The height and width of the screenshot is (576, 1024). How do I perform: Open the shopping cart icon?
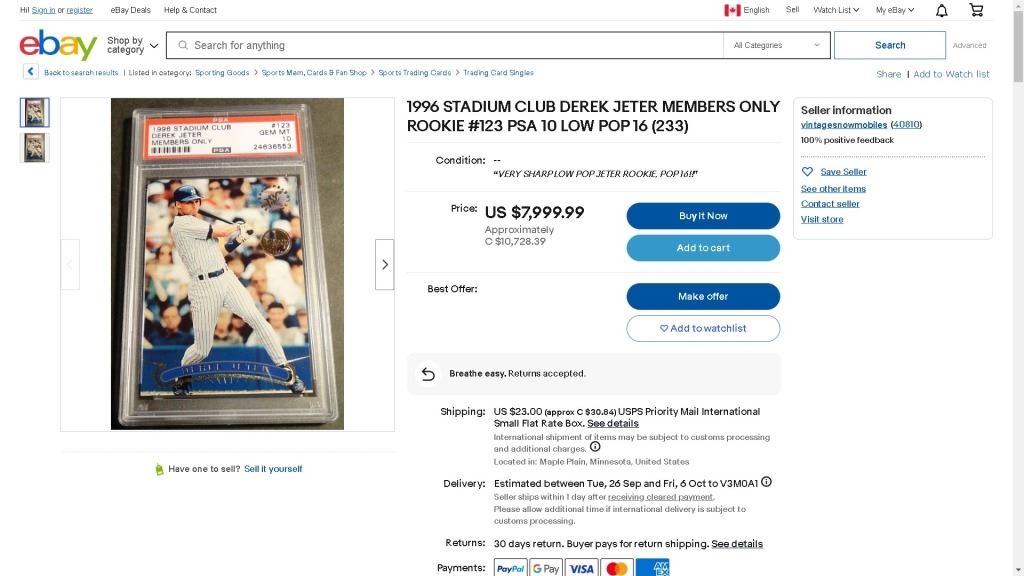pos(976,10)
